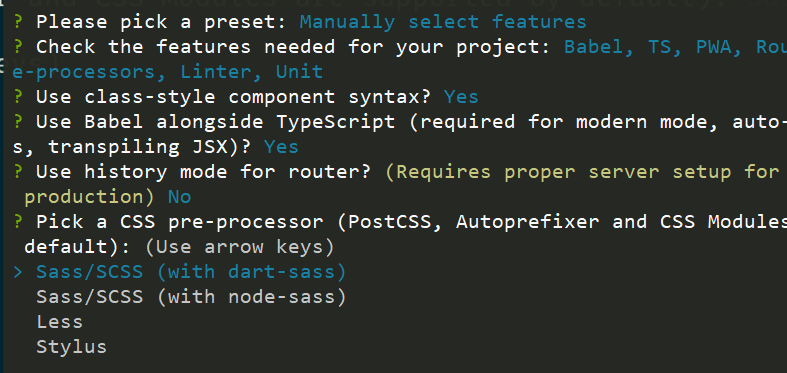Viewport: 787px width, 373px height.
Task: Click the 'No' answer for history mode
Action: pyautogui.click(x=179, y=197)
